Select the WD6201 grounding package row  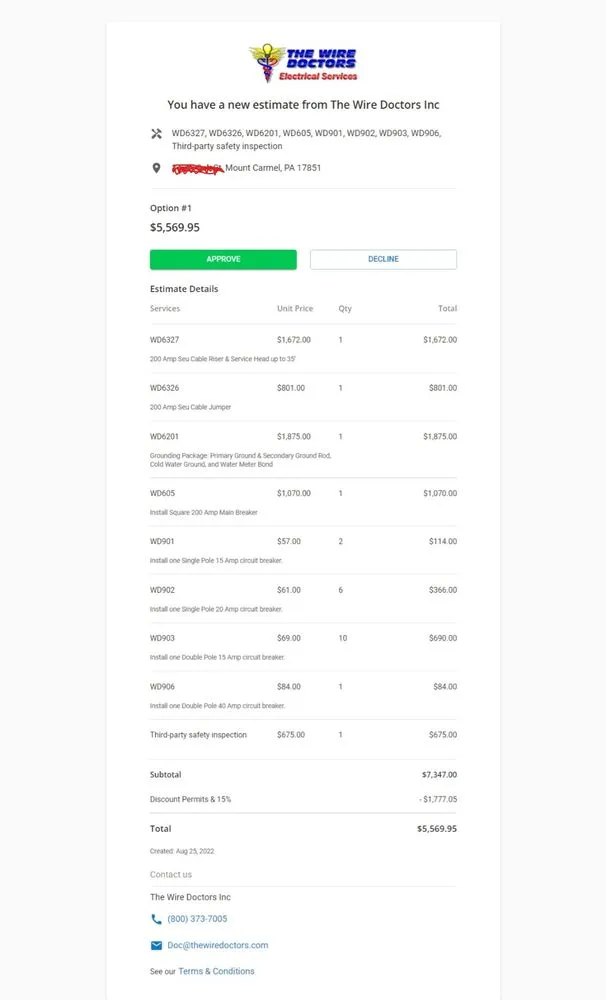coord(303,449)
